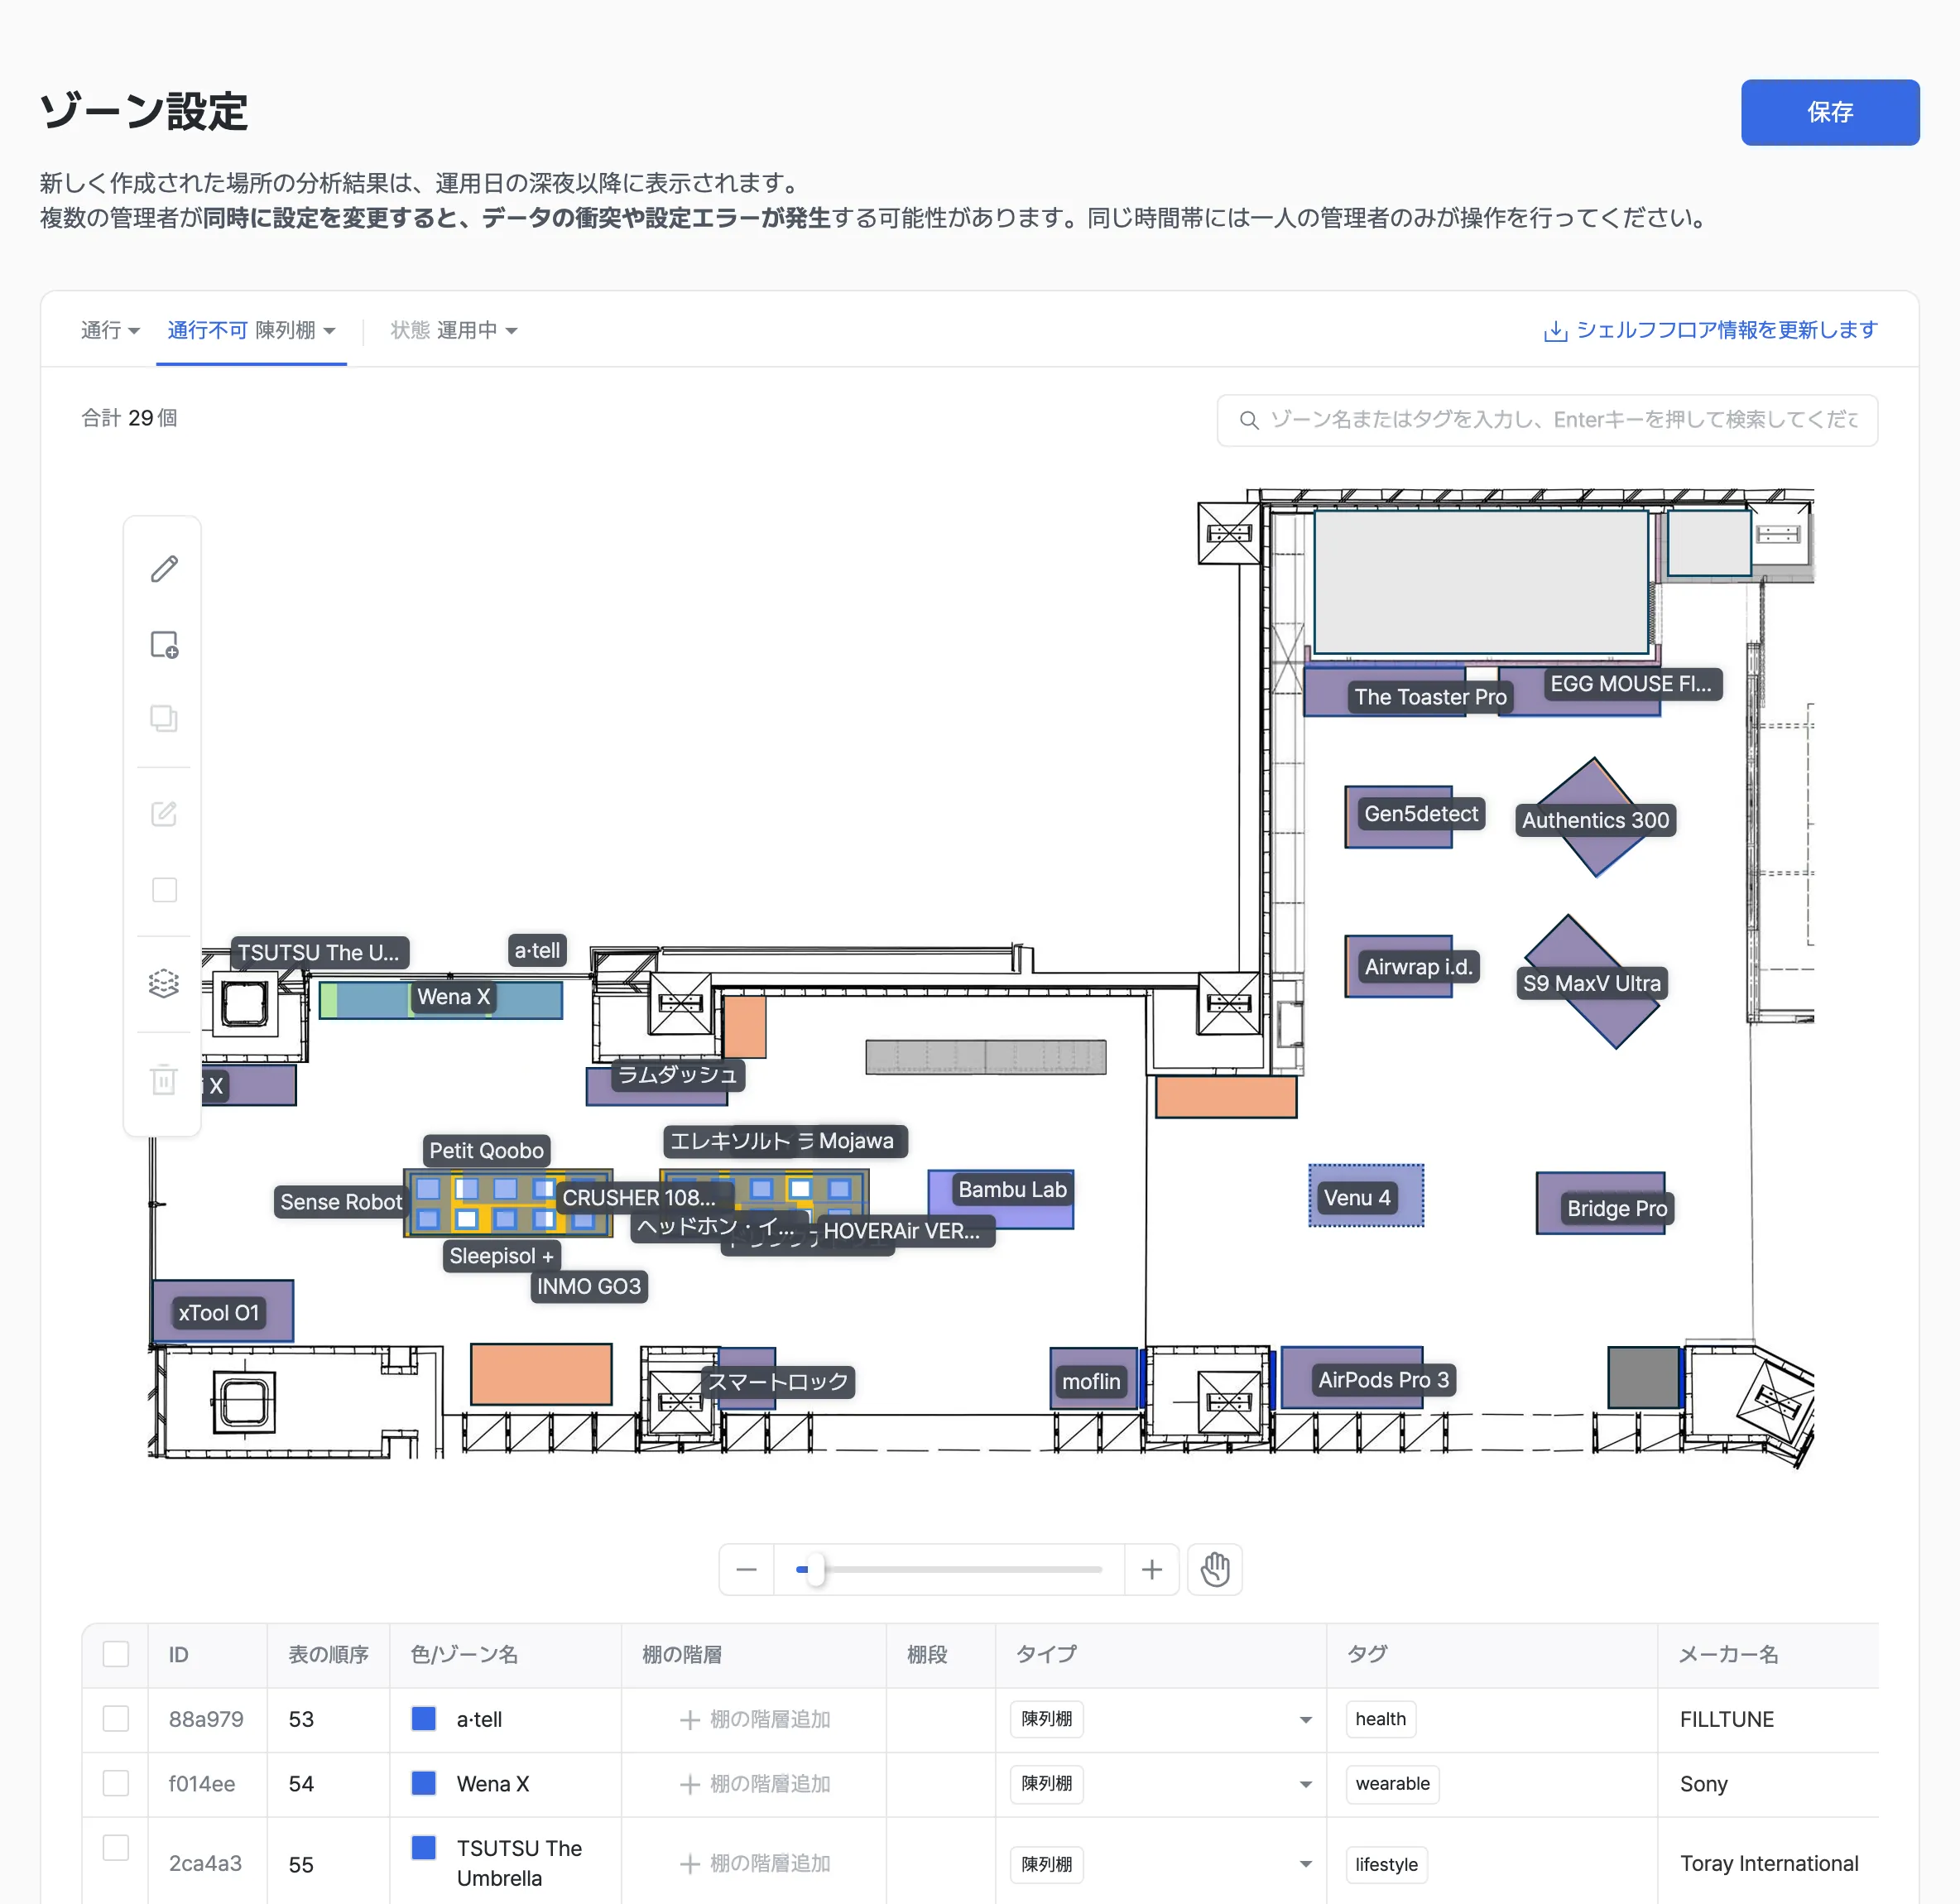Viewport: 1960px width, 1904px height.
Task: Check the row checkbox for a·tell
Action: pyautogui.click(x=116, y=1719)
